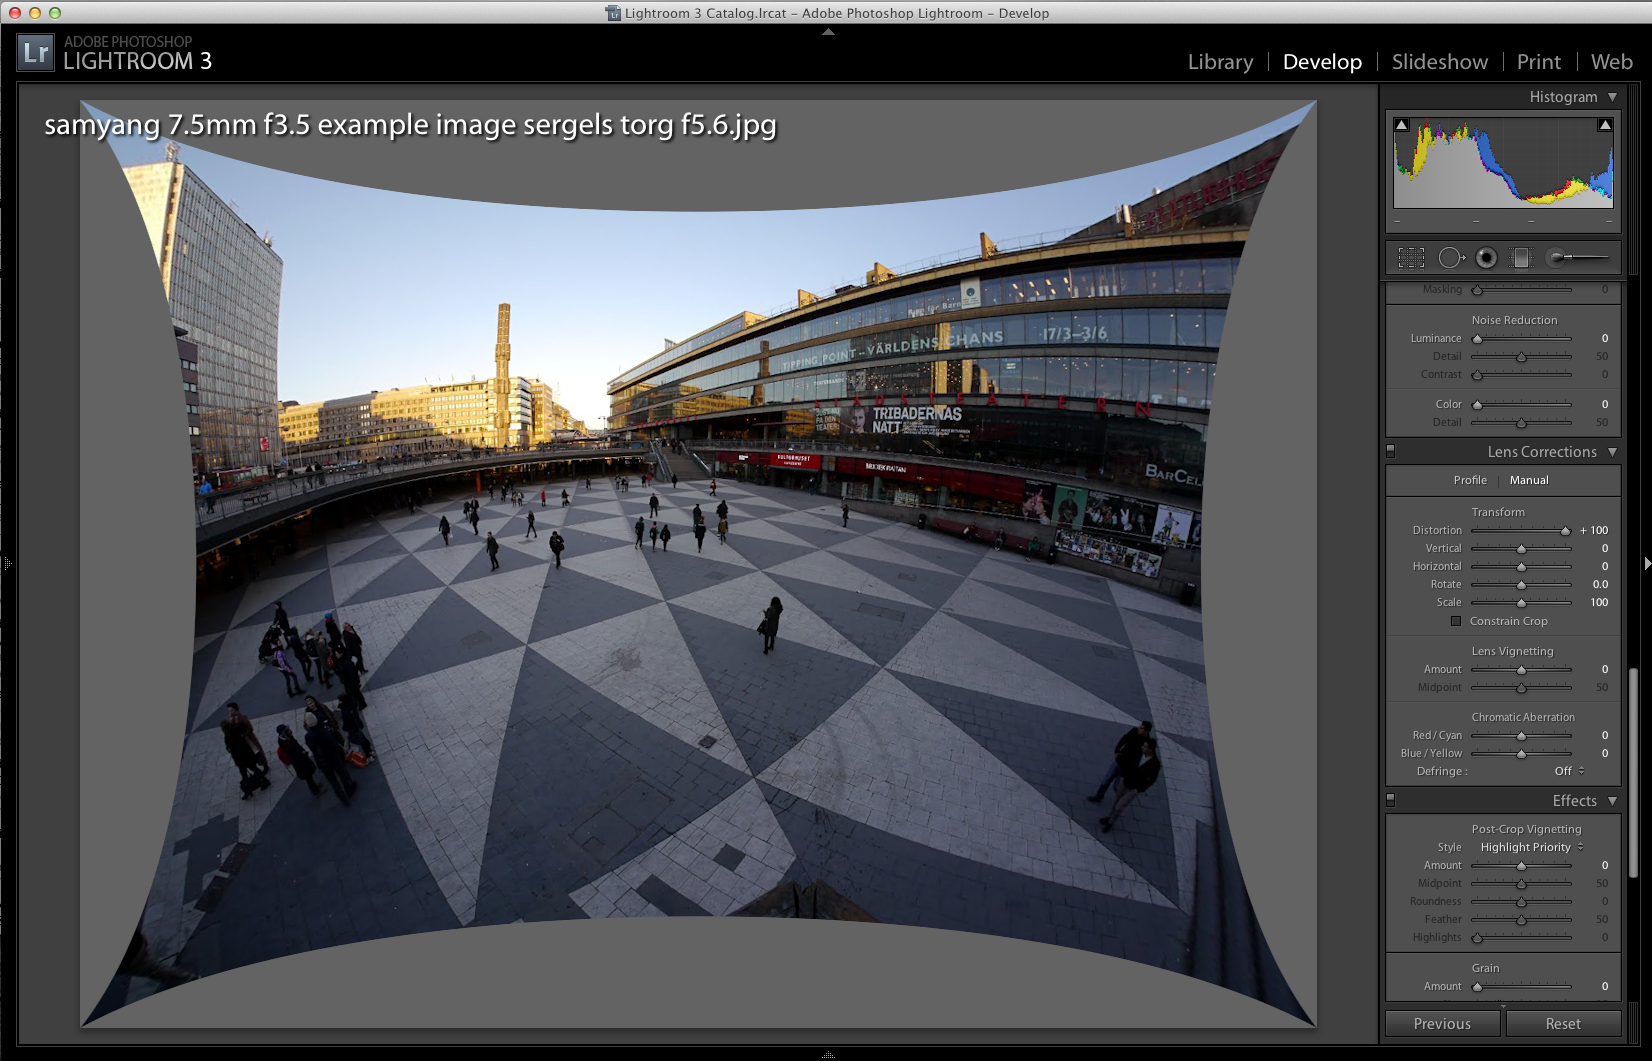Toggle the Lens Corrections panel switch
The image size is (1652, 1061).
[x=1391, y=452]
